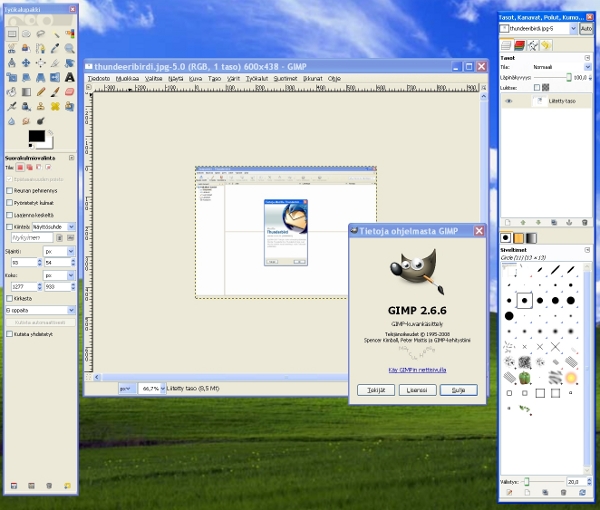Screen dimensions: 600x510
Task: Enable Pyöristetyt kulmat checkbox
Action: [x=10, y=203]
